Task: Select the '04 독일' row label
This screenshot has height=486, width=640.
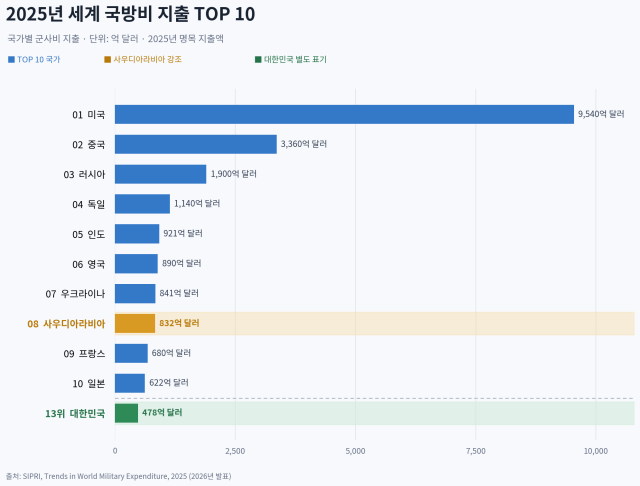Action: (x=89, y=204)
